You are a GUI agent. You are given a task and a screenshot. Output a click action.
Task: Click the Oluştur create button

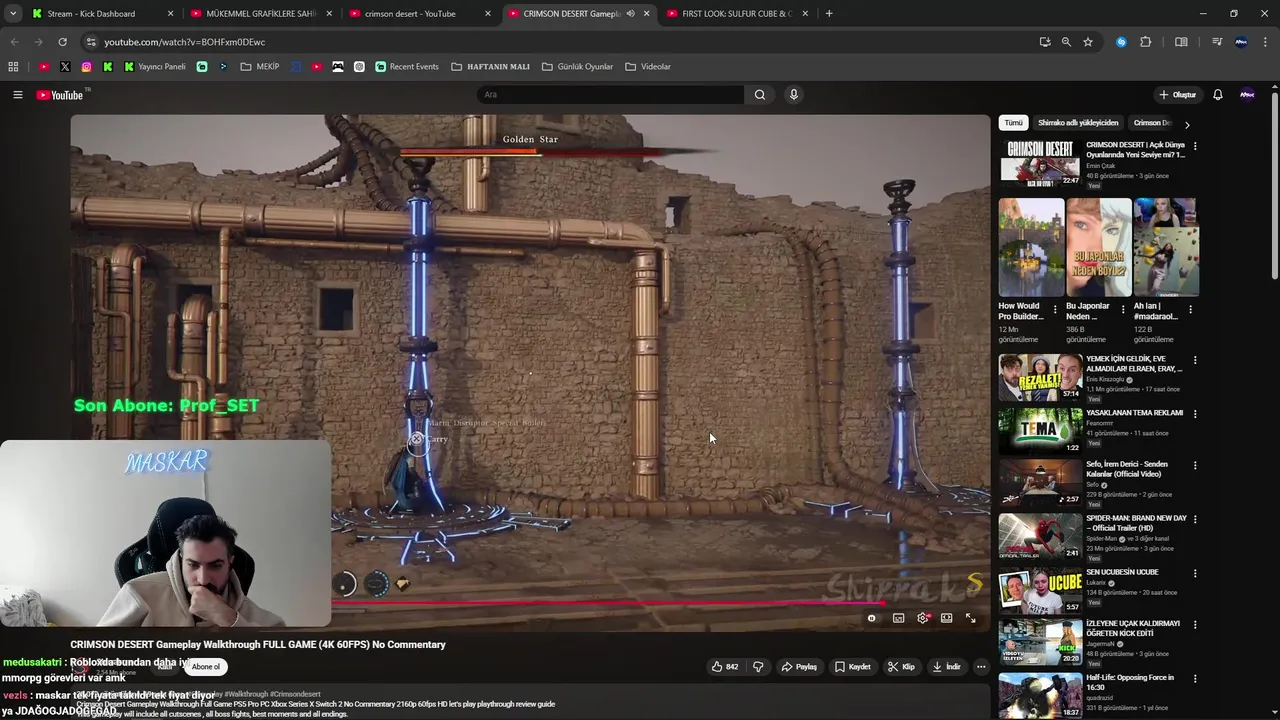coord(1177,95)
